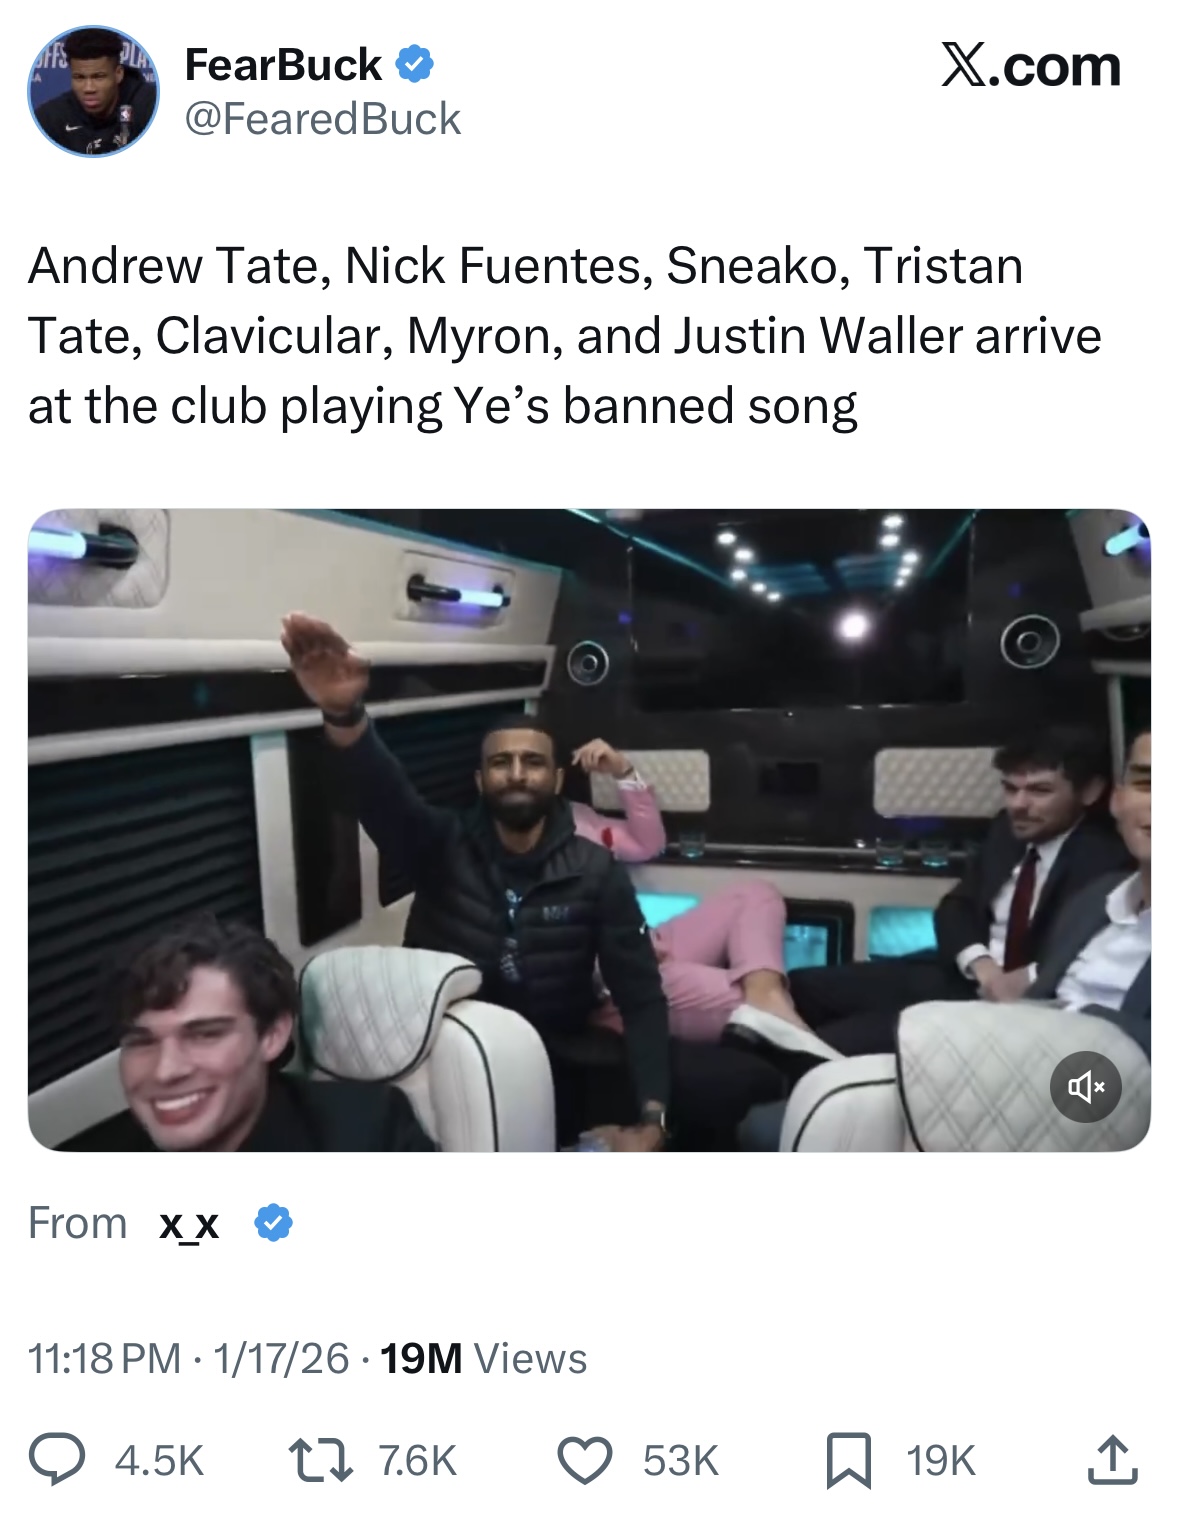
Task: Tap the X.com logo
Action: point(1031,66)
